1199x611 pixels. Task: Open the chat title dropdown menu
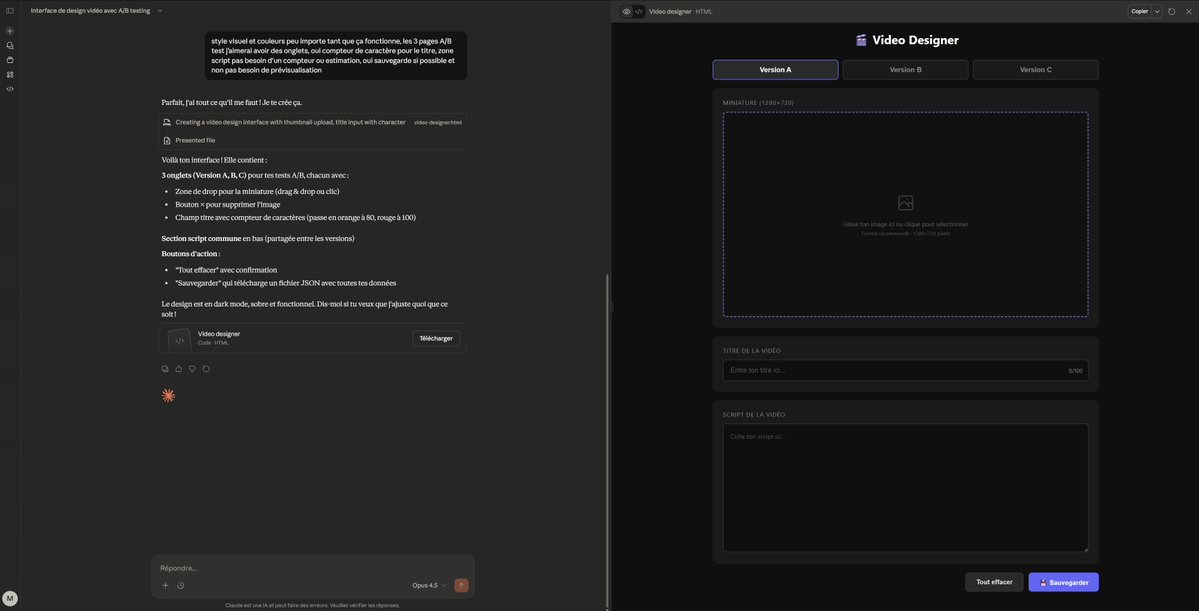click(160, 11)
